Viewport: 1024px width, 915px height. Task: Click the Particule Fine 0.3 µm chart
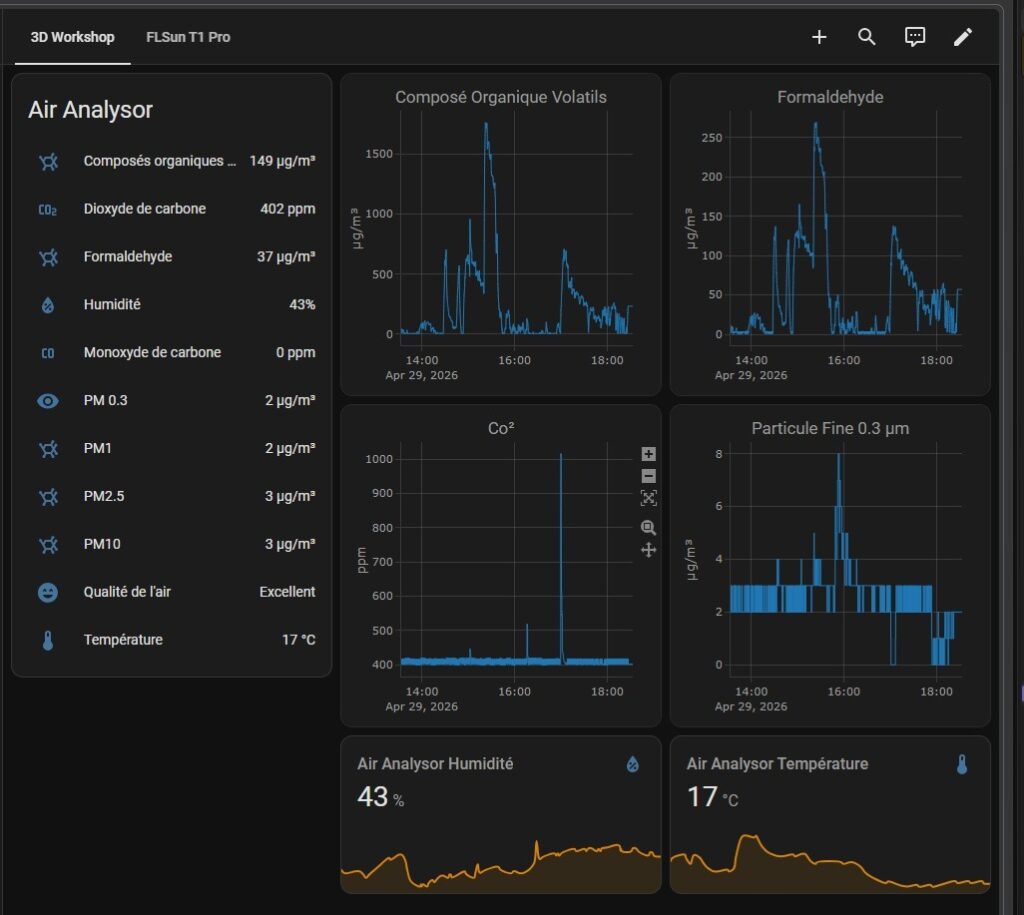830,566
